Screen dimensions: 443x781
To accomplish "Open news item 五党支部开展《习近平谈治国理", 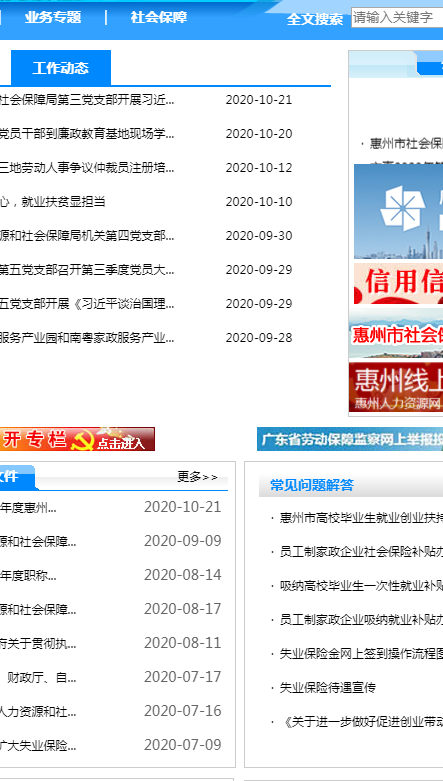I will pyautogui.click(x=87, y=303).
